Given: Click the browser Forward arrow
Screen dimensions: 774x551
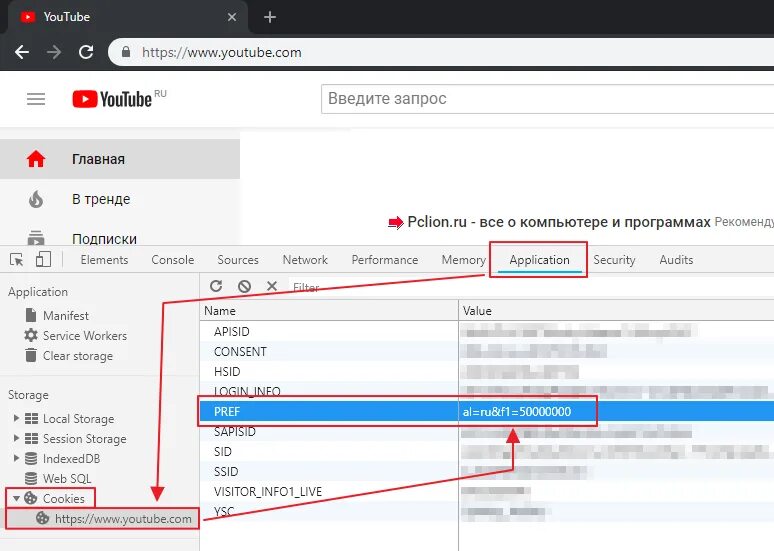Looking at the screenshot, I should [x=54, y=52].
